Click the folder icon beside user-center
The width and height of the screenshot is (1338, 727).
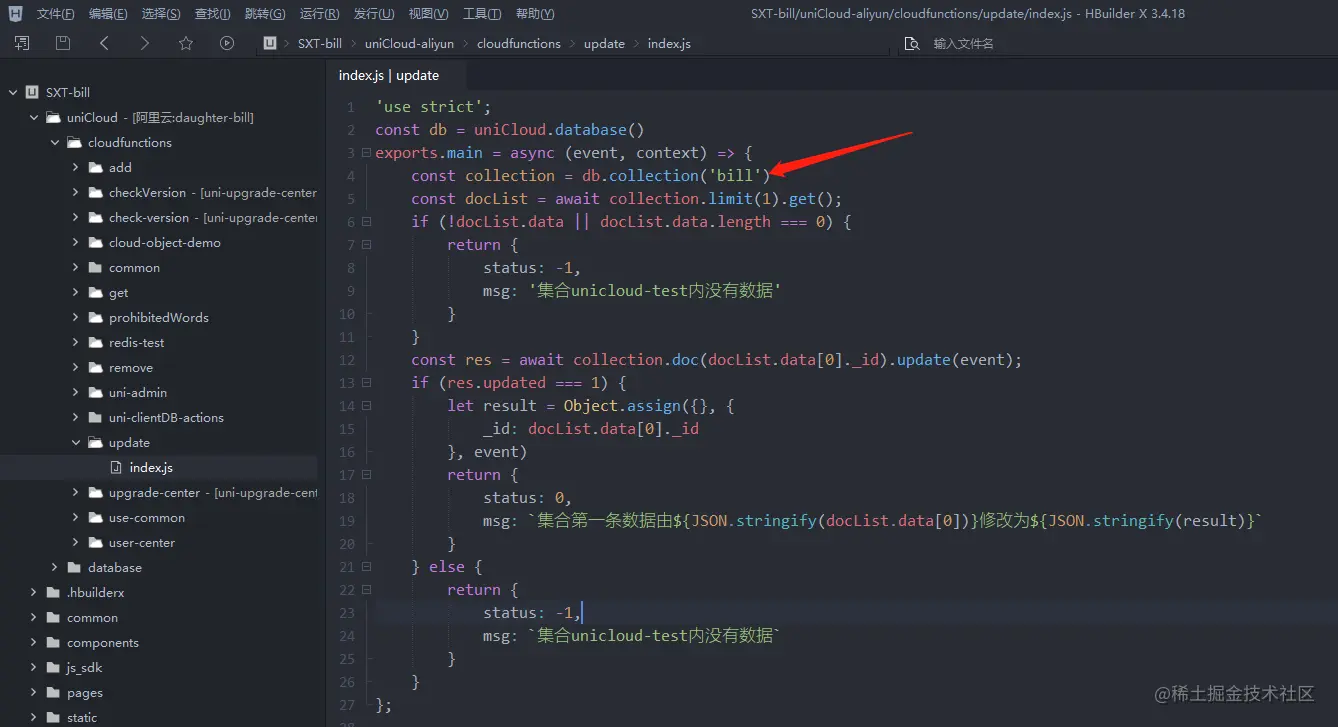click(96, 542)
